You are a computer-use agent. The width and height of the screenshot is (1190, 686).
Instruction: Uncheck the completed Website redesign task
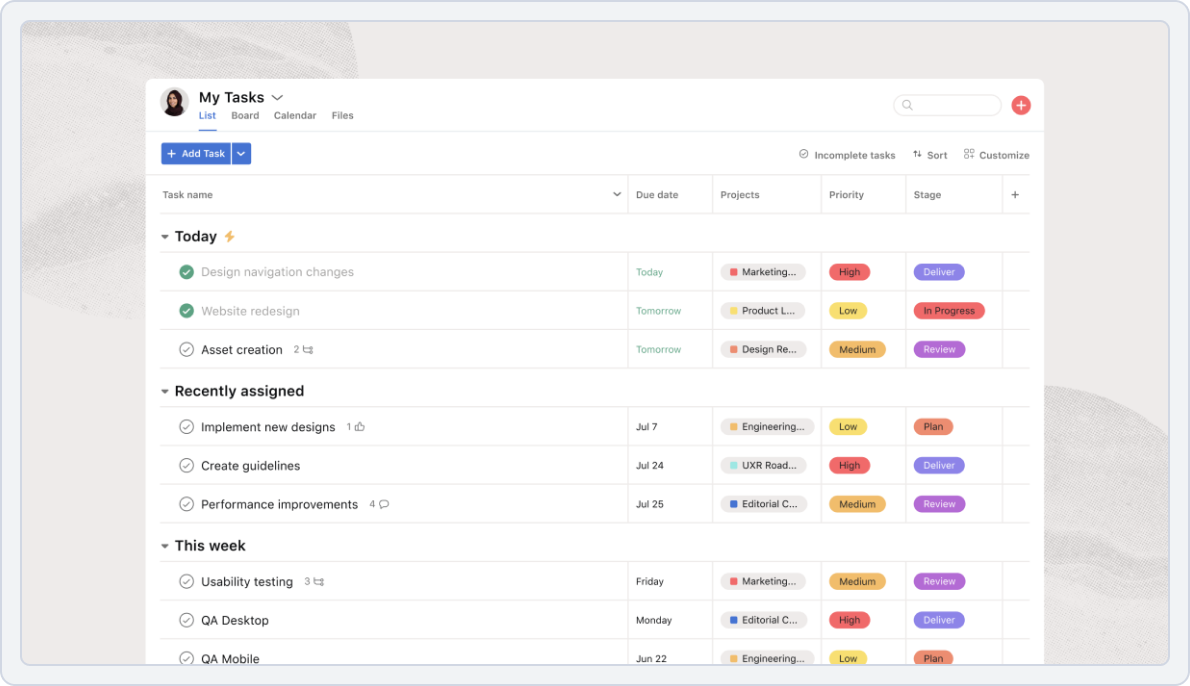click(187, 310)
